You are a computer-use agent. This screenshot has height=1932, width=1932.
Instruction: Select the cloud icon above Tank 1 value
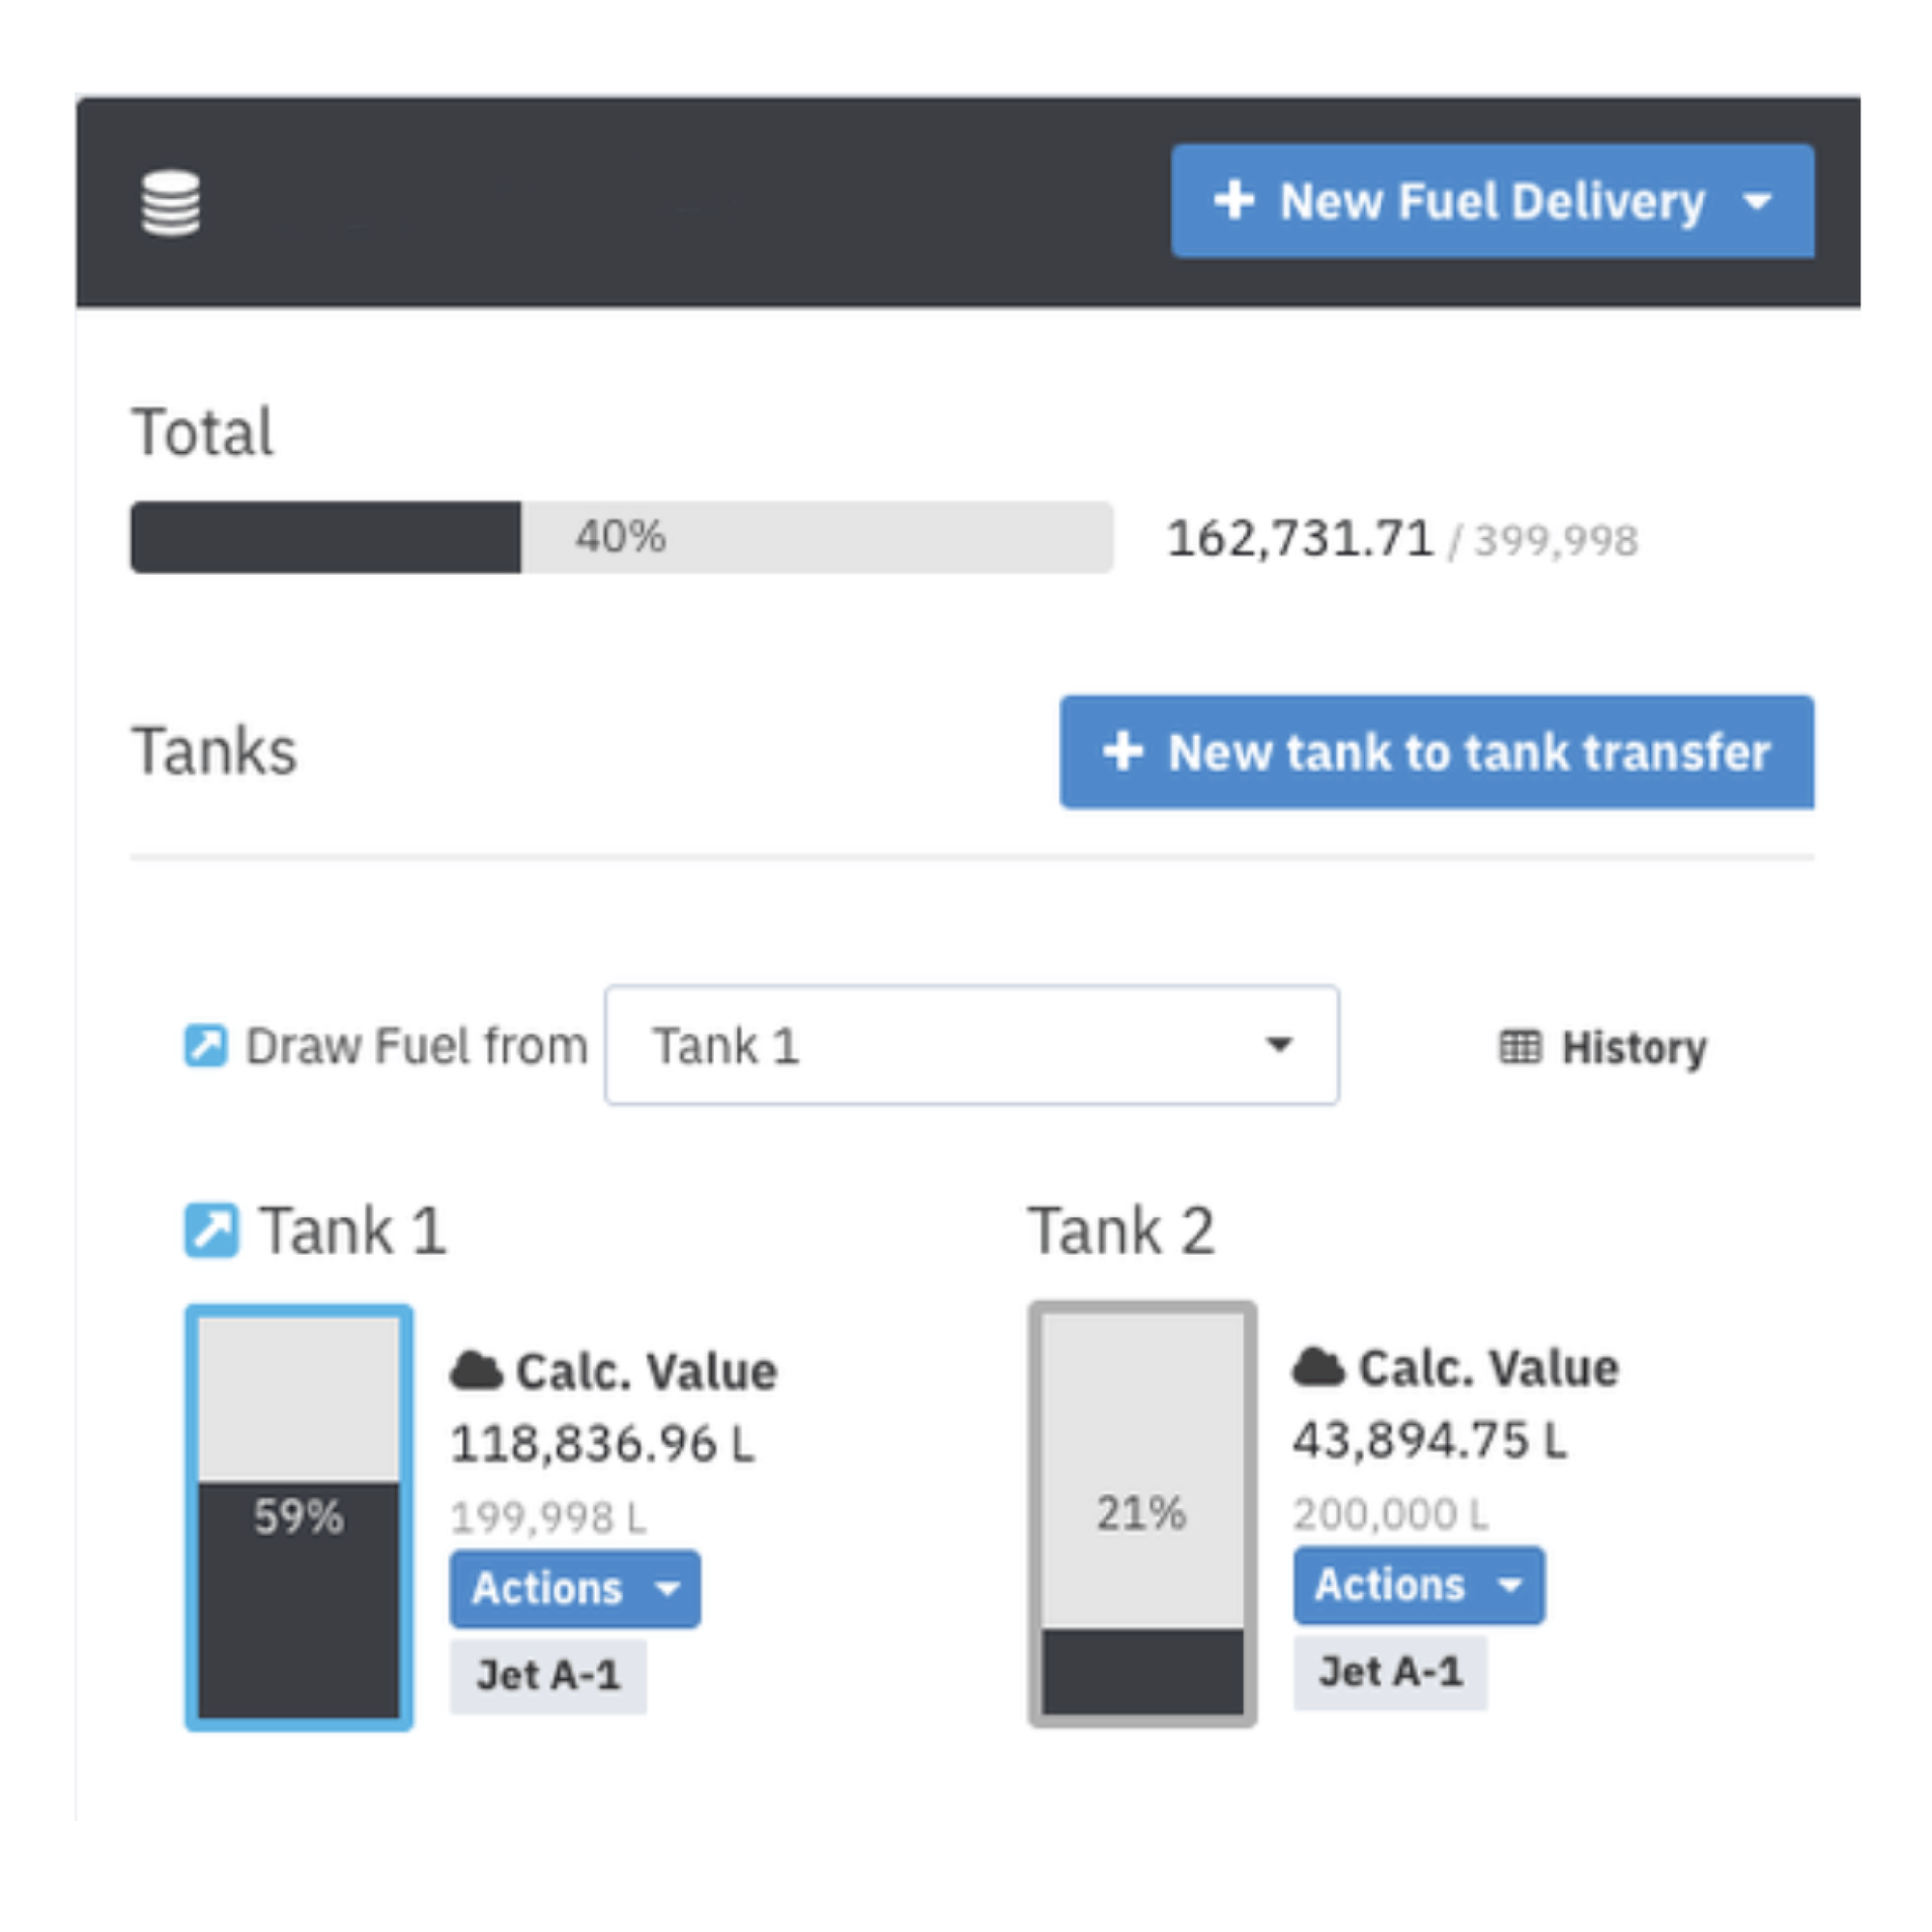(478, 1368)
